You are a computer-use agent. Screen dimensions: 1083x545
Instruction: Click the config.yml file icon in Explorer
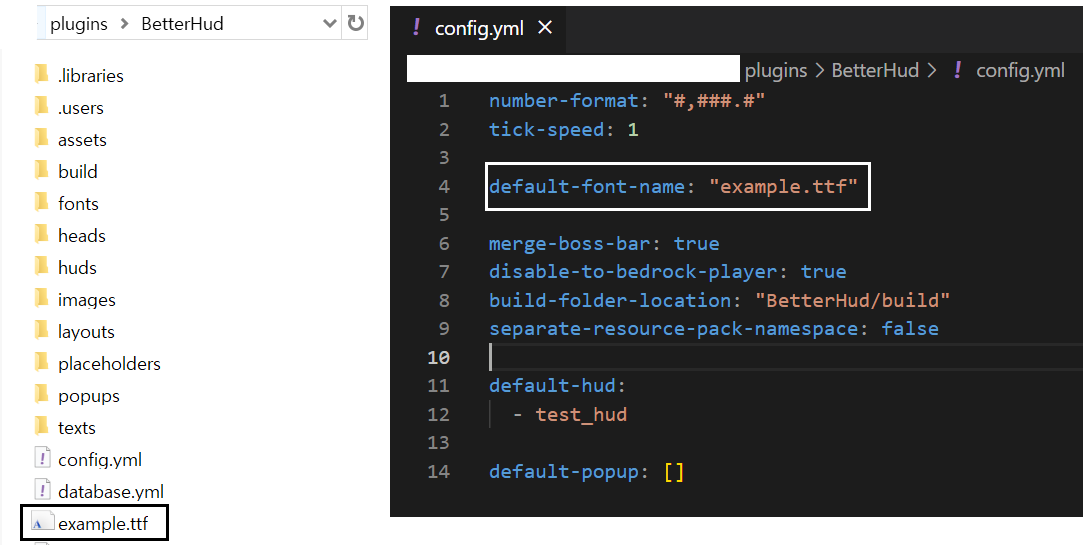(42, 459)
